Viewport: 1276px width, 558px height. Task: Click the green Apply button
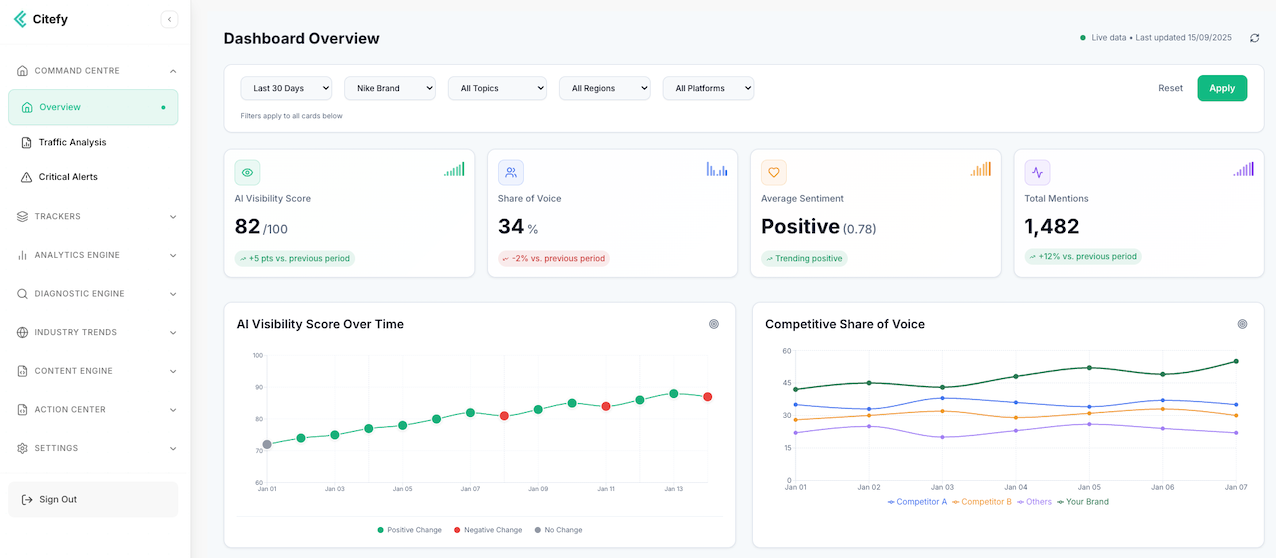[x=1221, y=88]
